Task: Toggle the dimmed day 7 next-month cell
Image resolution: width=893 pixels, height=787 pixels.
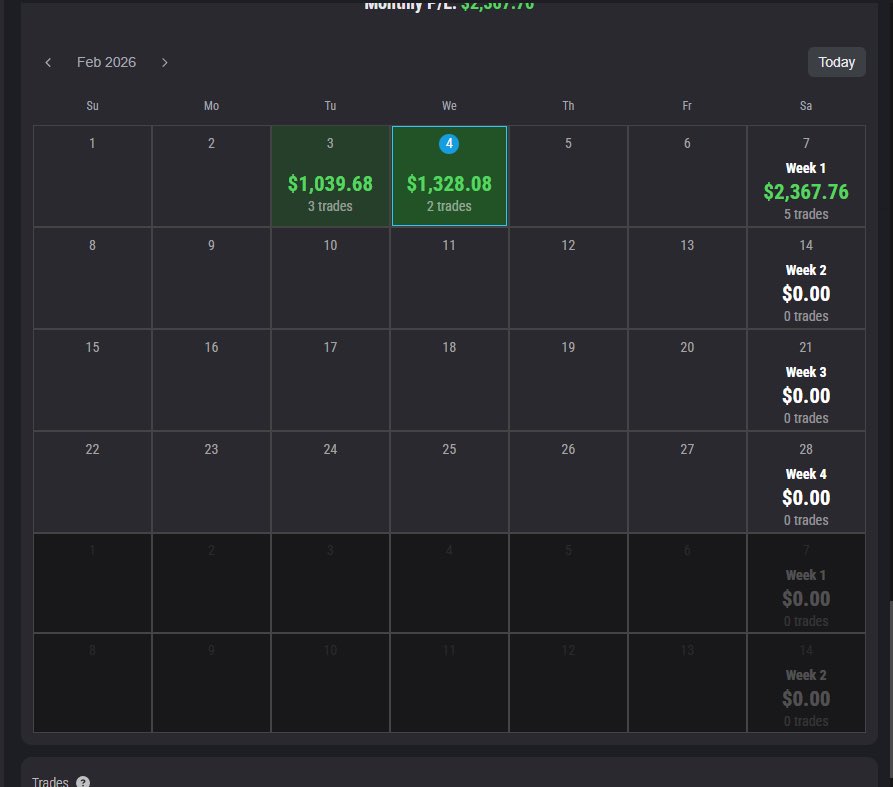Action: point(806,583)
